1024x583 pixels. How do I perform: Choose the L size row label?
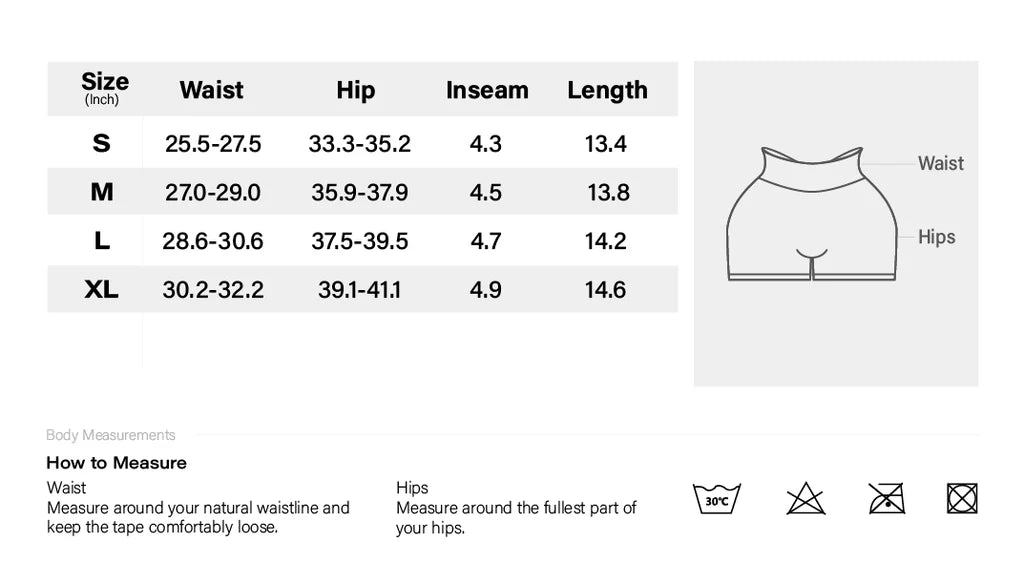click(x=102, y=241)
